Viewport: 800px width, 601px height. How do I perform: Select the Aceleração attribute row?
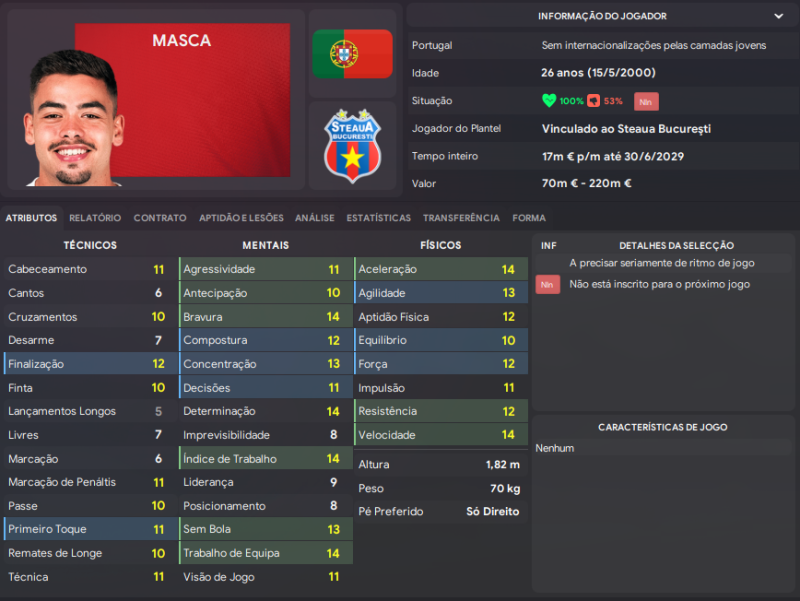pyautogui.click(x=440, y=269)
